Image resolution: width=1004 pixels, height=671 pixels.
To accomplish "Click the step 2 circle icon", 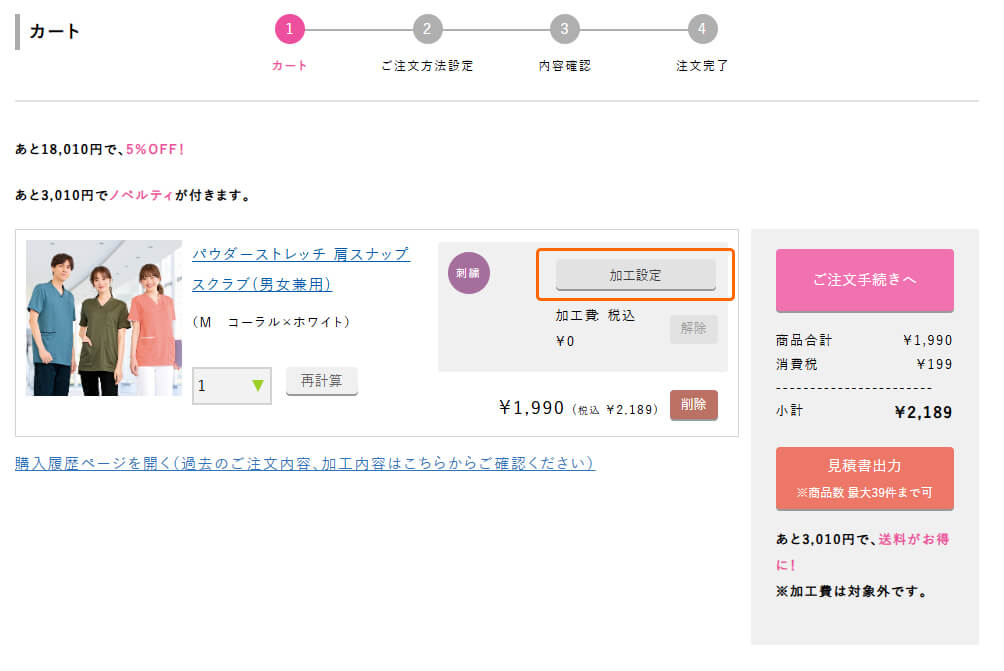I will pos(427,29).
